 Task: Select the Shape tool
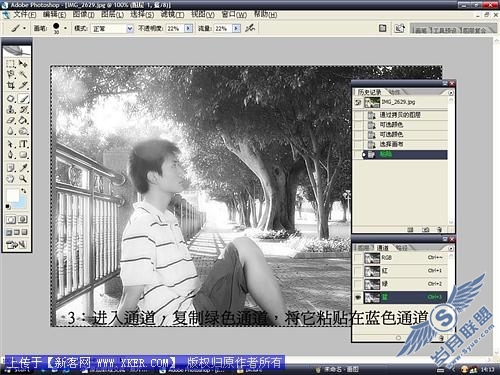[x=23, y=155]
